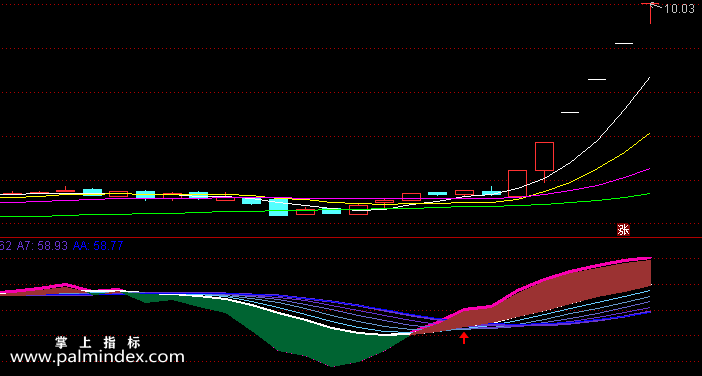
Task: Click the yellow moving average line end
Action: coord(648,134)
